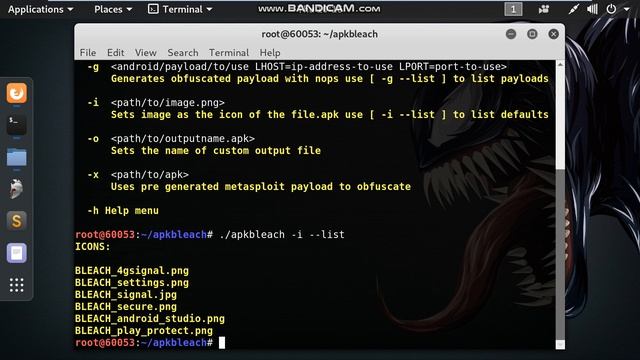
Task: Open the File menu in the terminal
Action: (x=88, y=53)
